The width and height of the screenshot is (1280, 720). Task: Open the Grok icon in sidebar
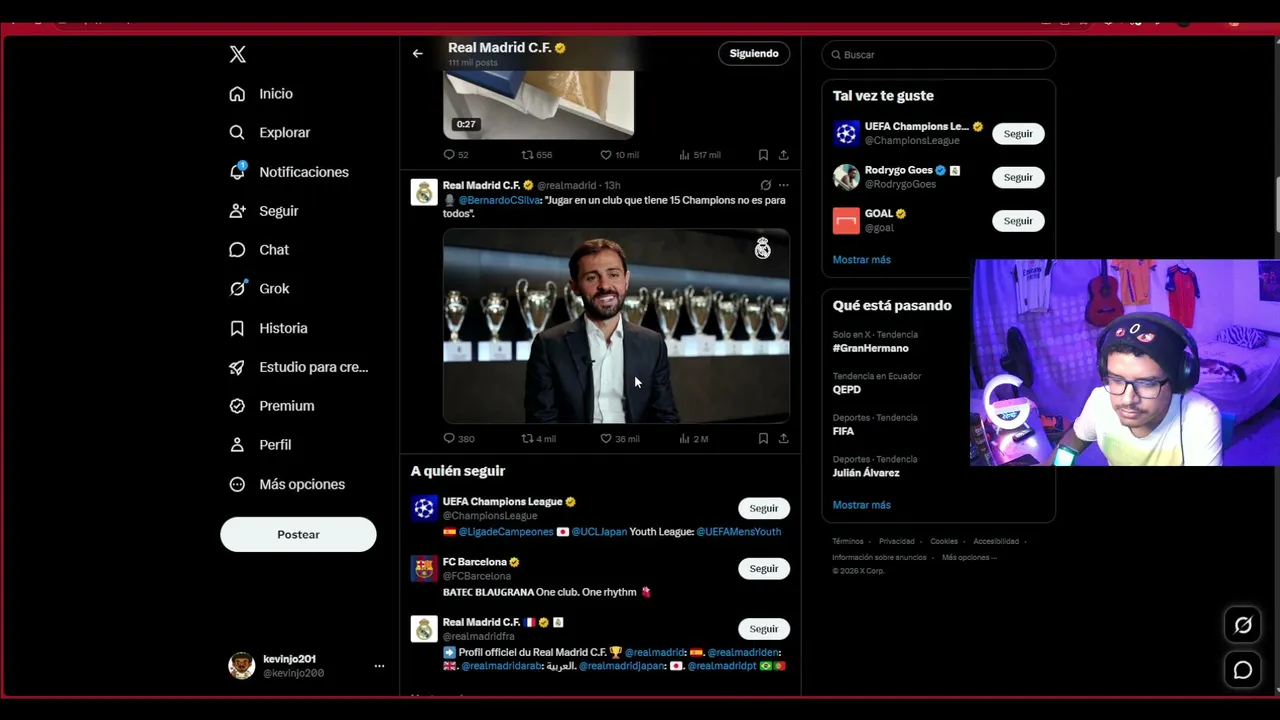click(237, 289)
